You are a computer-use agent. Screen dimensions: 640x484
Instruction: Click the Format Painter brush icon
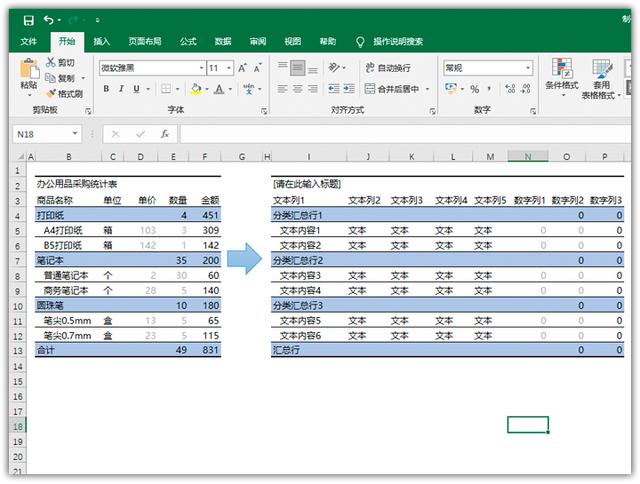(51, 93)
